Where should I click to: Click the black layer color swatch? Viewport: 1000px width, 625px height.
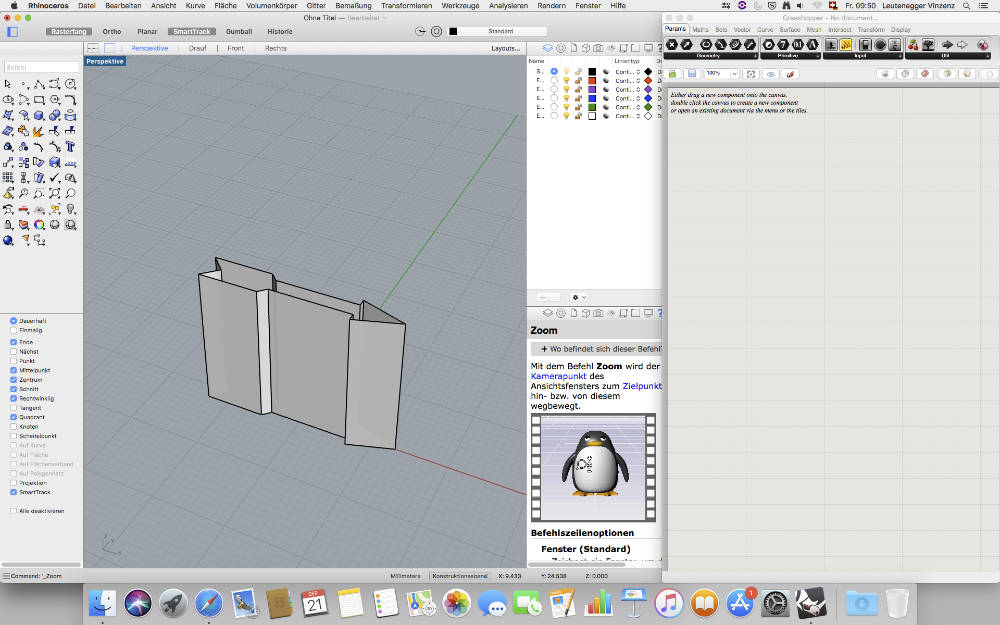tap(592, 72)
